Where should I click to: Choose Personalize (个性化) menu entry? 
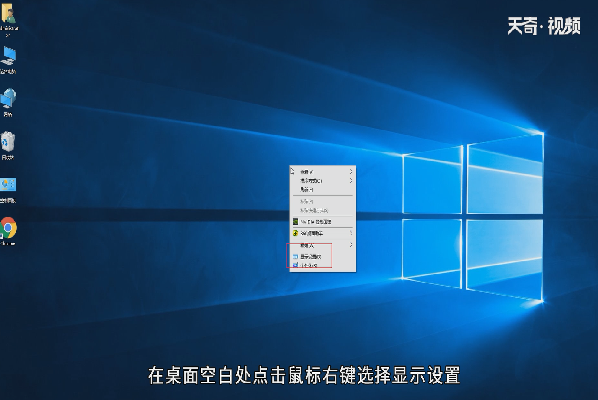pos(323,265)
